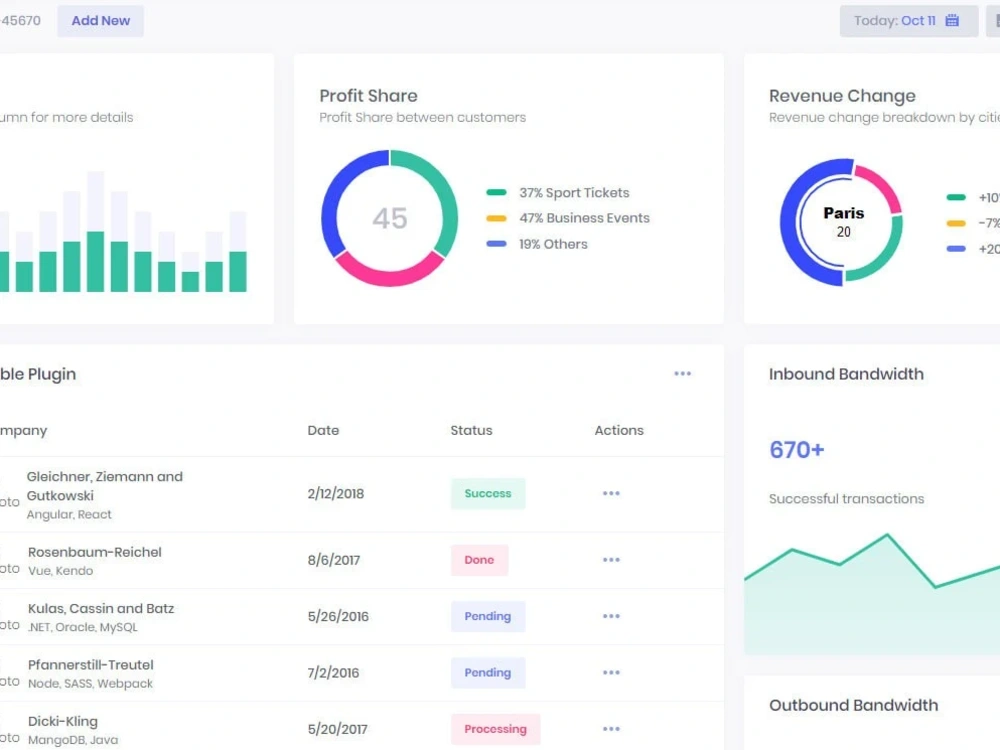Open actions menu for Pfannerstill-Treutel row

click(x=611, y=672)
